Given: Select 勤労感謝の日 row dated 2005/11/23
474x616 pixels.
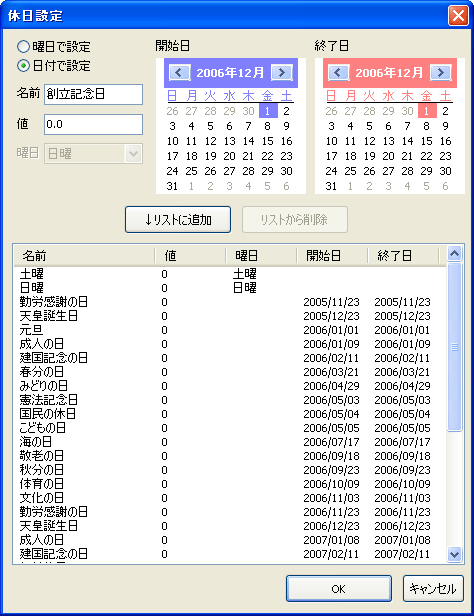Looking at the screenshot, I should pyautogui.click(x=230, y=302).
